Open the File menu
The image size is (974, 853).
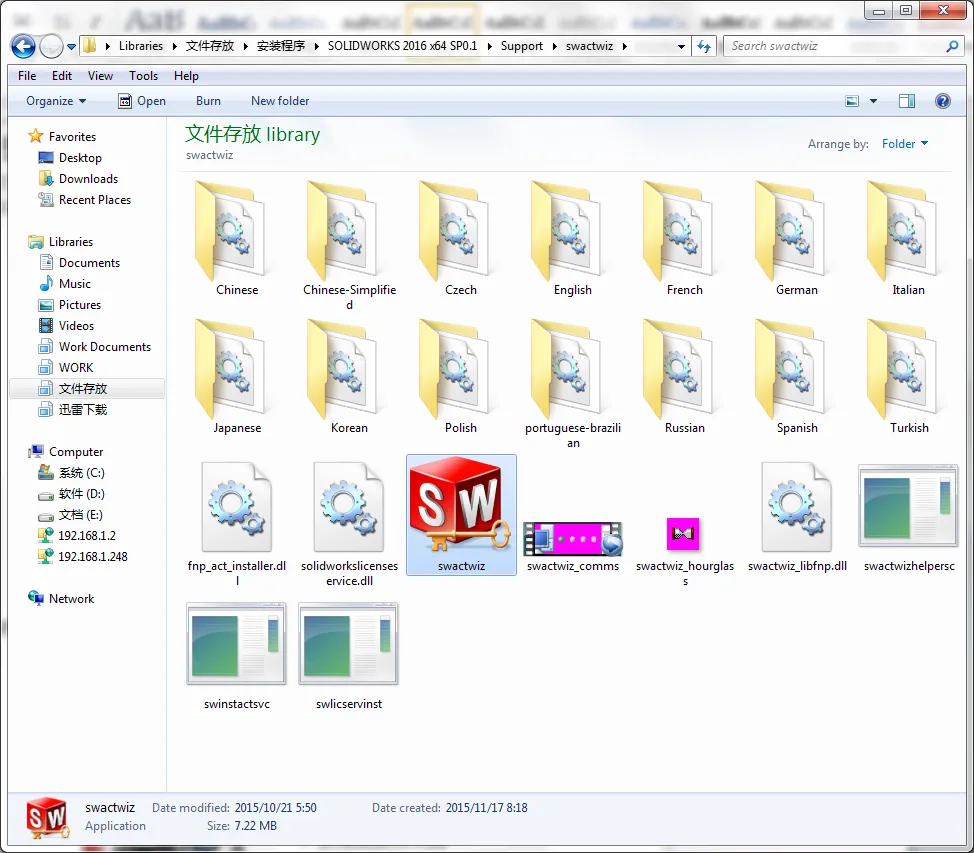coord(27,76)
